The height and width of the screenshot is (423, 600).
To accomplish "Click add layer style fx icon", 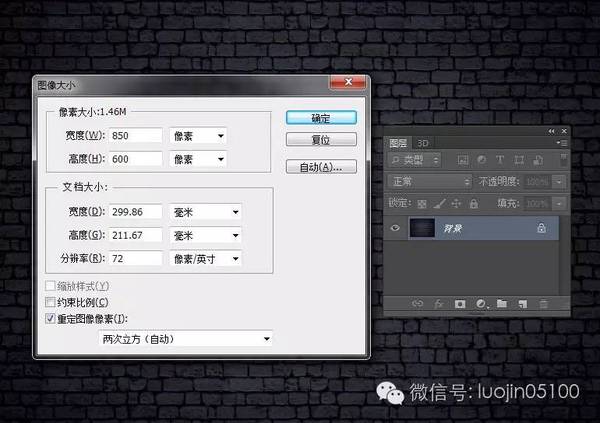I will (439, 304).
